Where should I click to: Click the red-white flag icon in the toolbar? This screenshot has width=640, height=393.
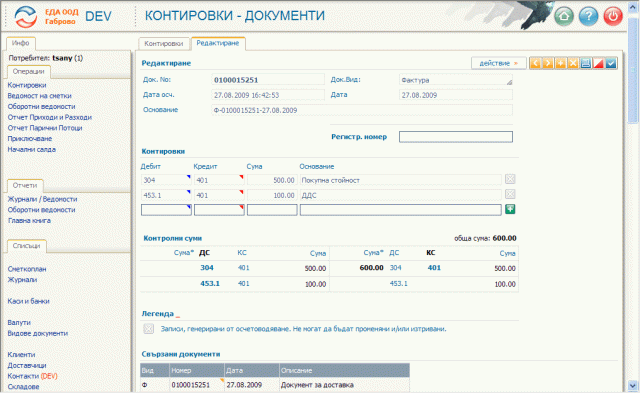[x=598, y=63]
